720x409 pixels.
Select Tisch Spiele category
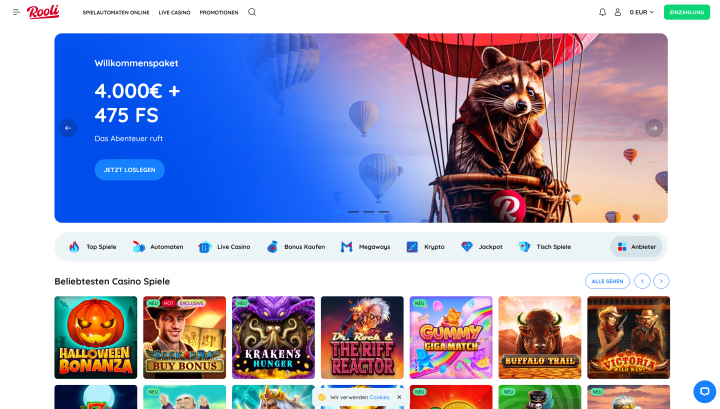(545, 247)
